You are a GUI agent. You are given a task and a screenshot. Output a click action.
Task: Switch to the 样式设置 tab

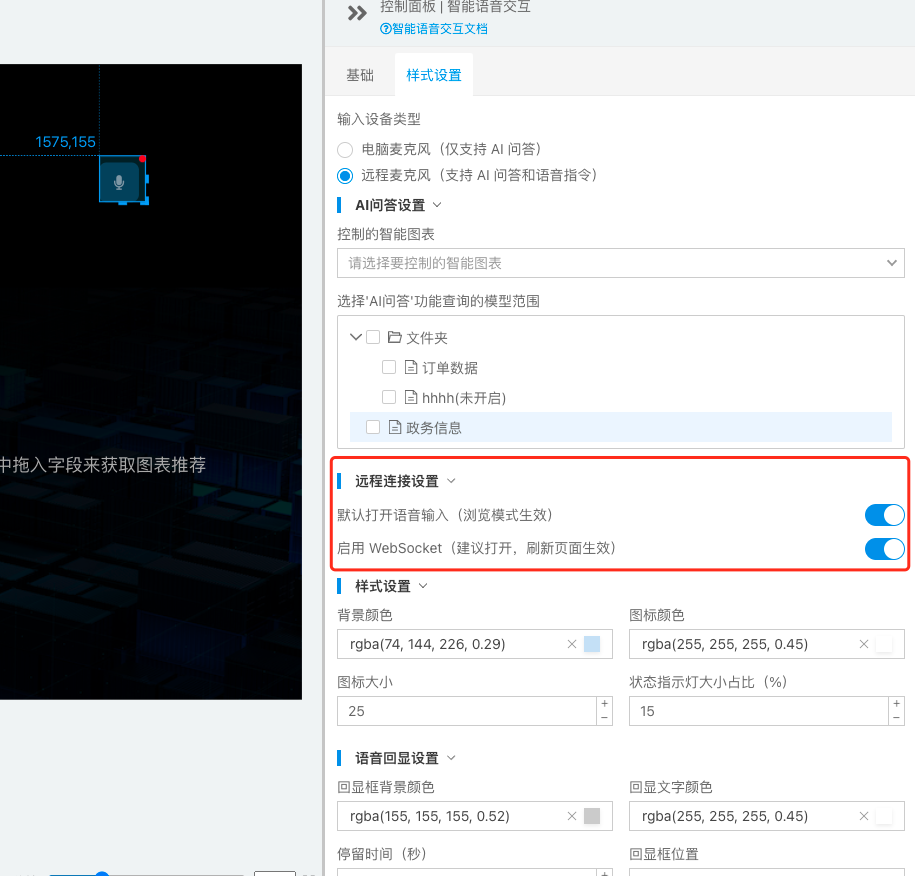tap(434, 75)
